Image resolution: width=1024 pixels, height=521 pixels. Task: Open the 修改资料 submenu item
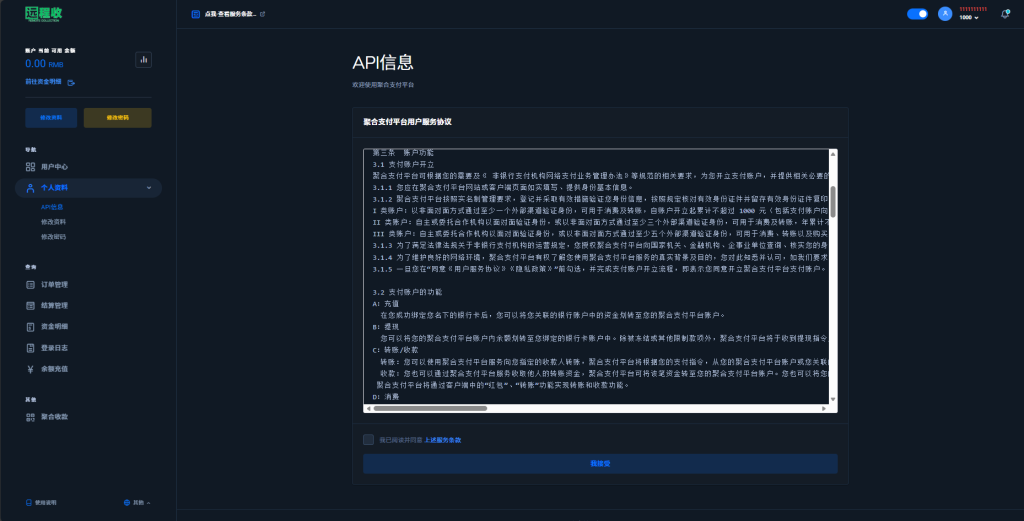pos(54,222)
